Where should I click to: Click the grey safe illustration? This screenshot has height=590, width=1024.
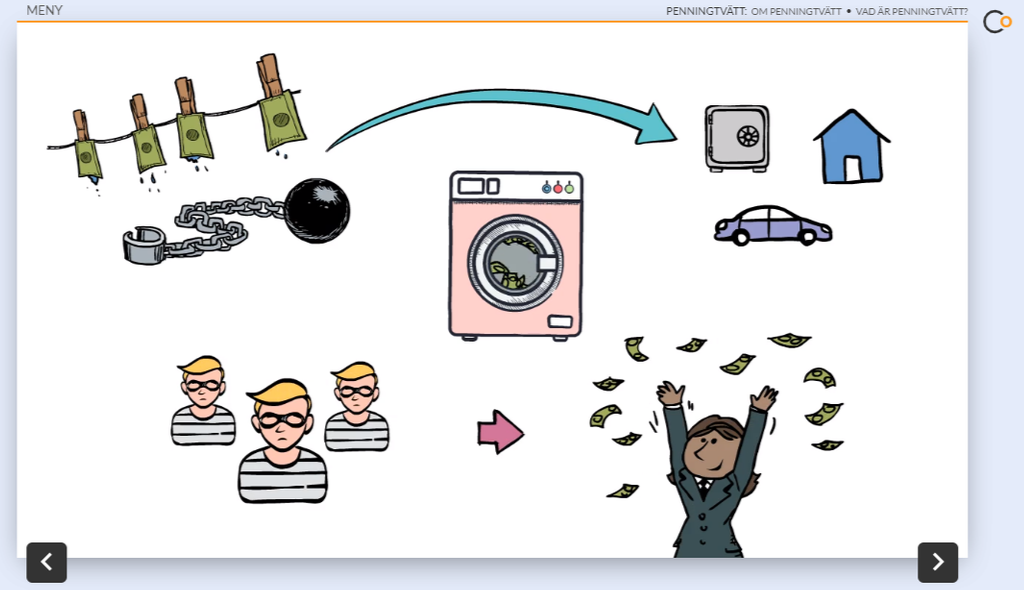pyautogui.click(x=737, y=139)
